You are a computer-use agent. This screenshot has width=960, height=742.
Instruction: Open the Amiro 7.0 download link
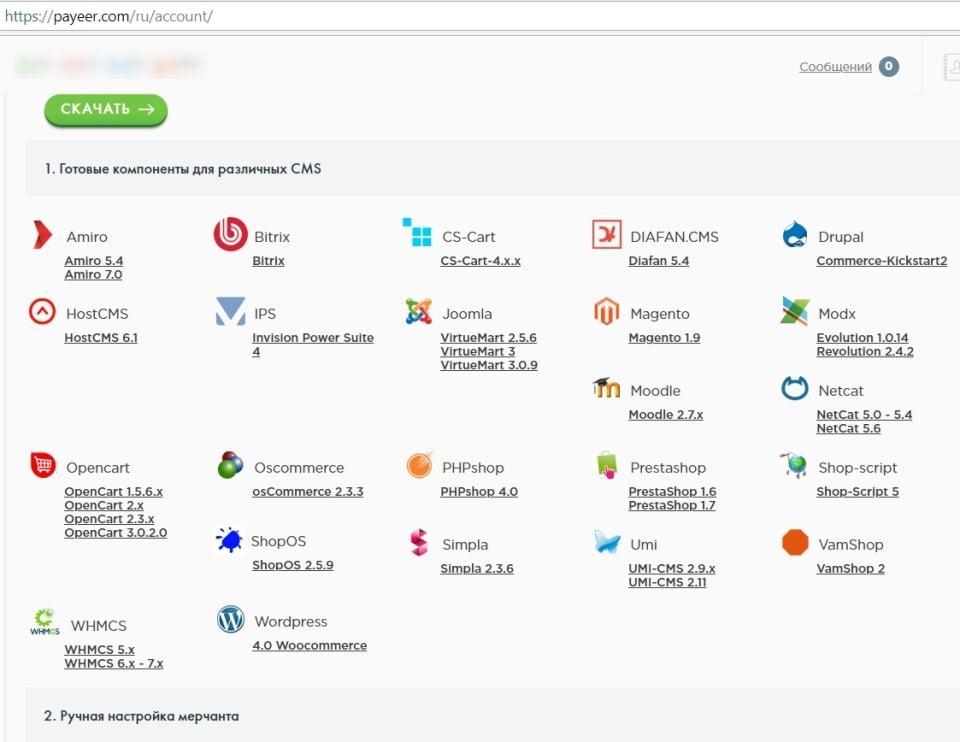[93, 275]
